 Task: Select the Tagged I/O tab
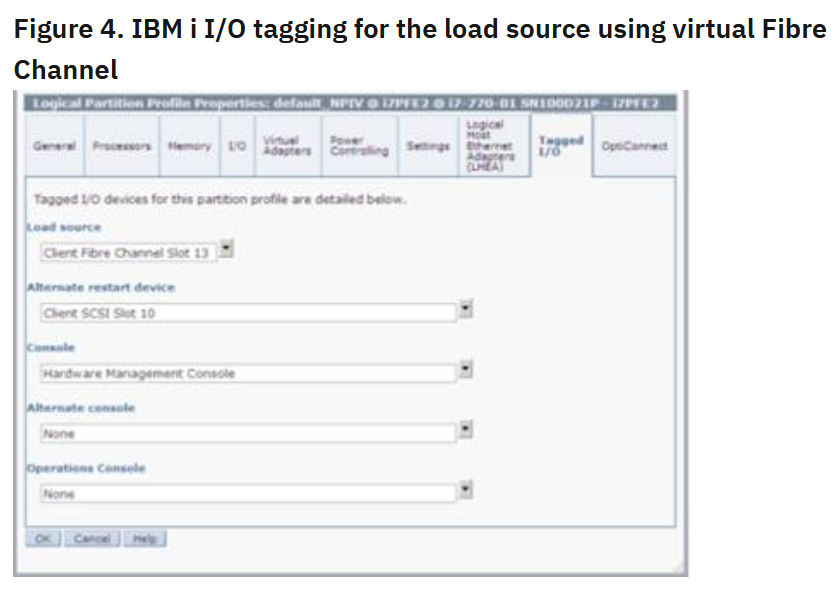click(561, 146)
